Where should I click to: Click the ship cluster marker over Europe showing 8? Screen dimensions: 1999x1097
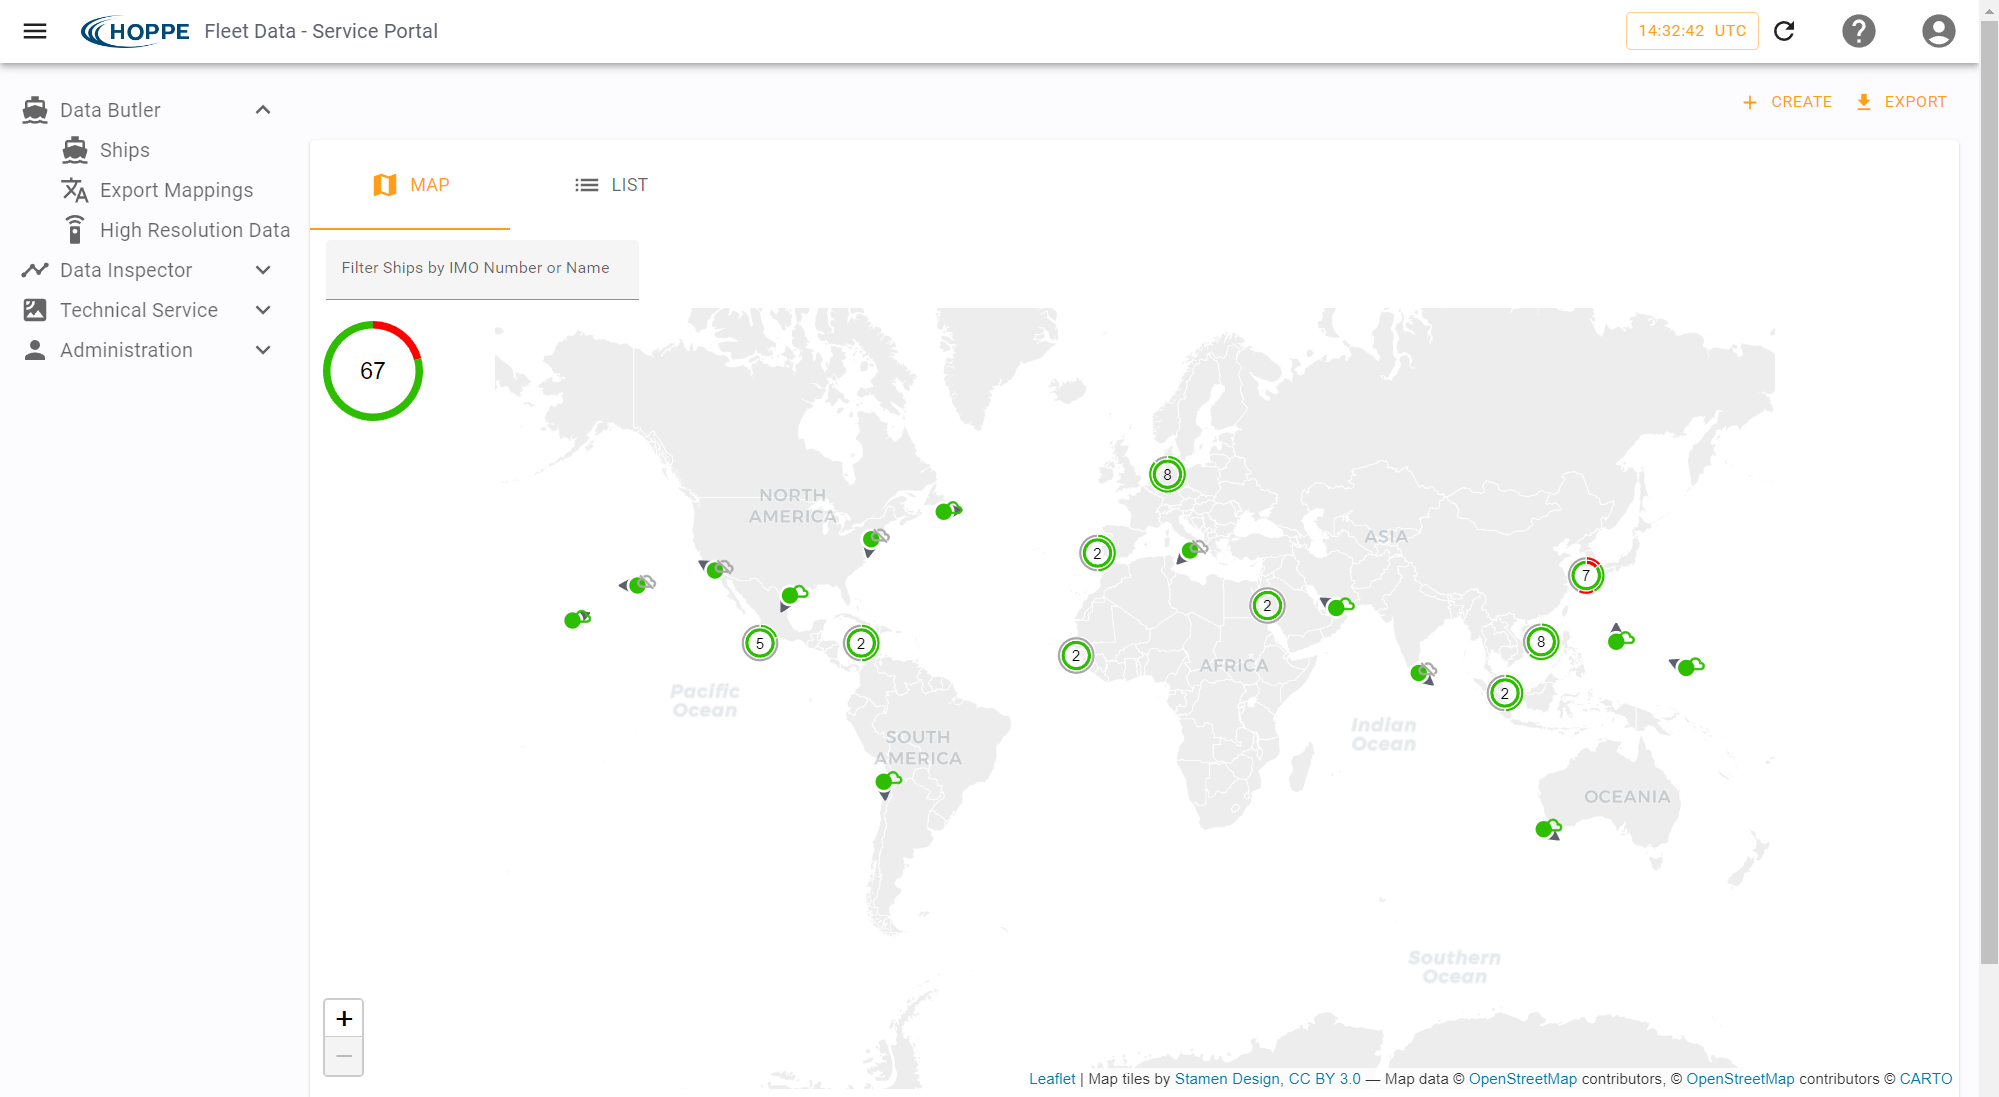click(1166, 474)
